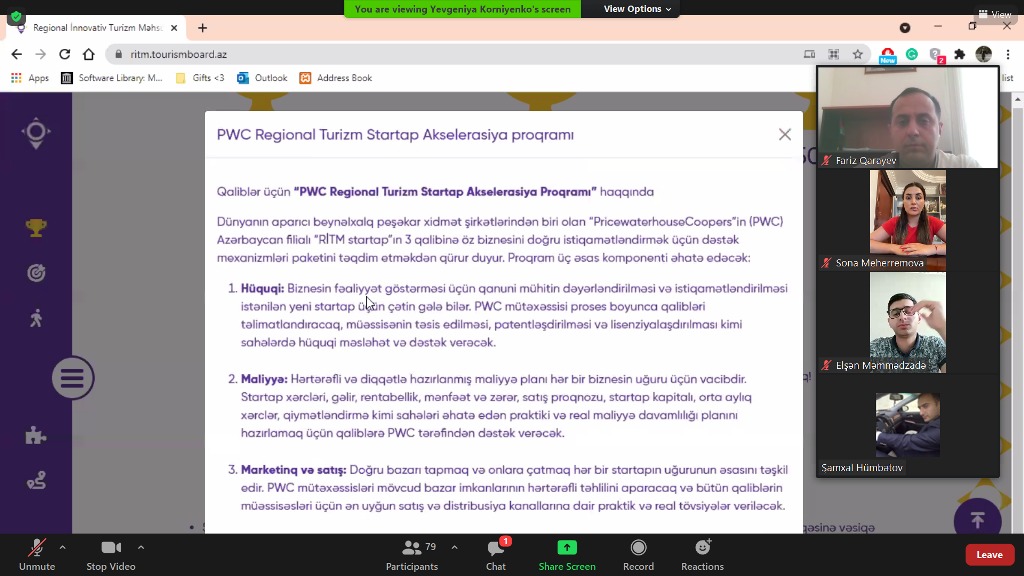Unmute the microphone in Zoom toolbar
Screen dimensions: 1024x576
(37, 554)
